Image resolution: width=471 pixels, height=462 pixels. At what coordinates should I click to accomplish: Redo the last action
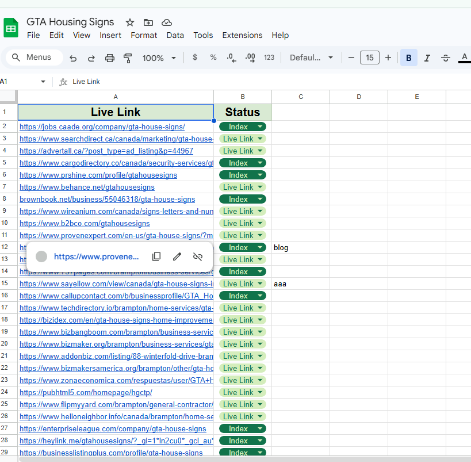pyautogui.click(x=91, y=58)
